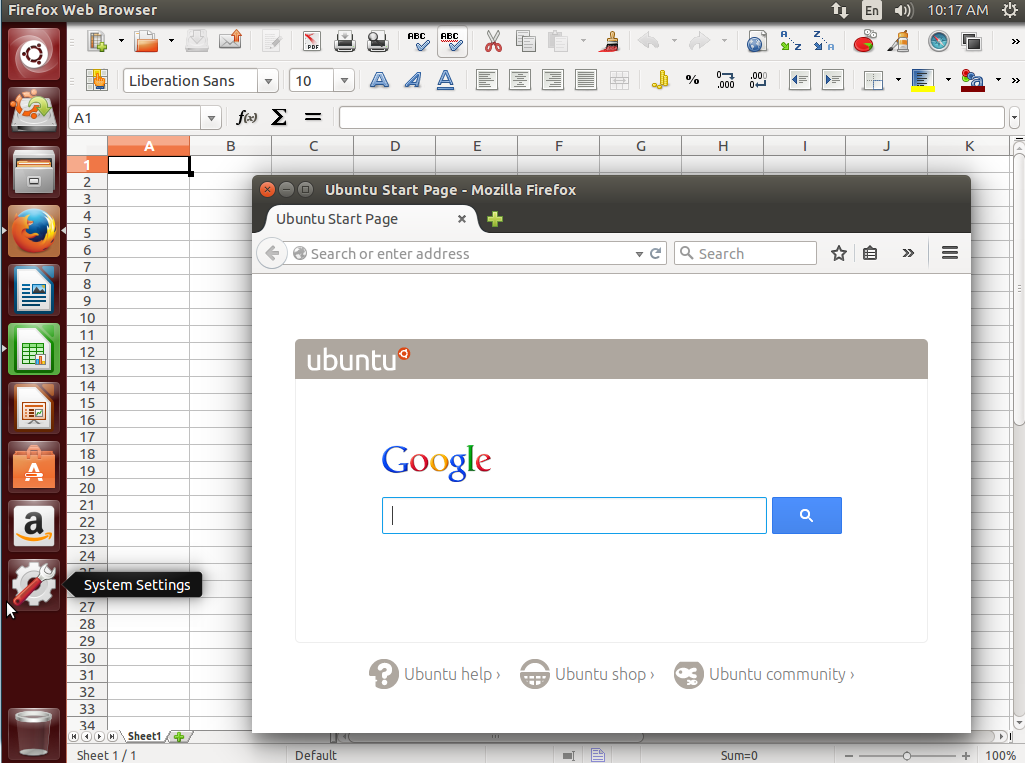Open the recent documents dropdown arrow
The width and height of the screenshot is (1025, 763).
[171, 41]
